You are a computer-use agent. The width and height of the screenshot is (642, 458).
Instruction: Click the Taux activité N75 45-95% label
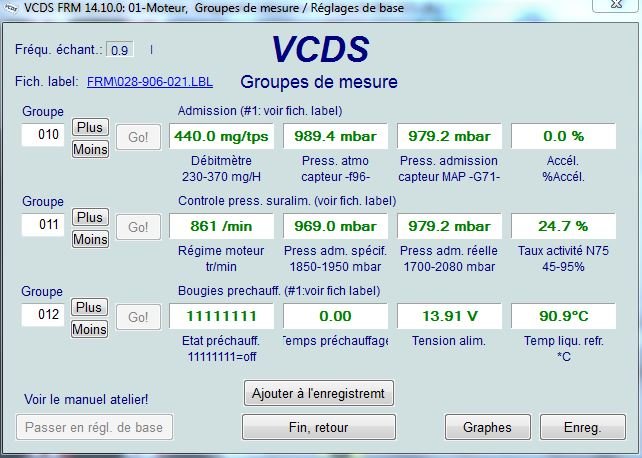tap(563, 259)
